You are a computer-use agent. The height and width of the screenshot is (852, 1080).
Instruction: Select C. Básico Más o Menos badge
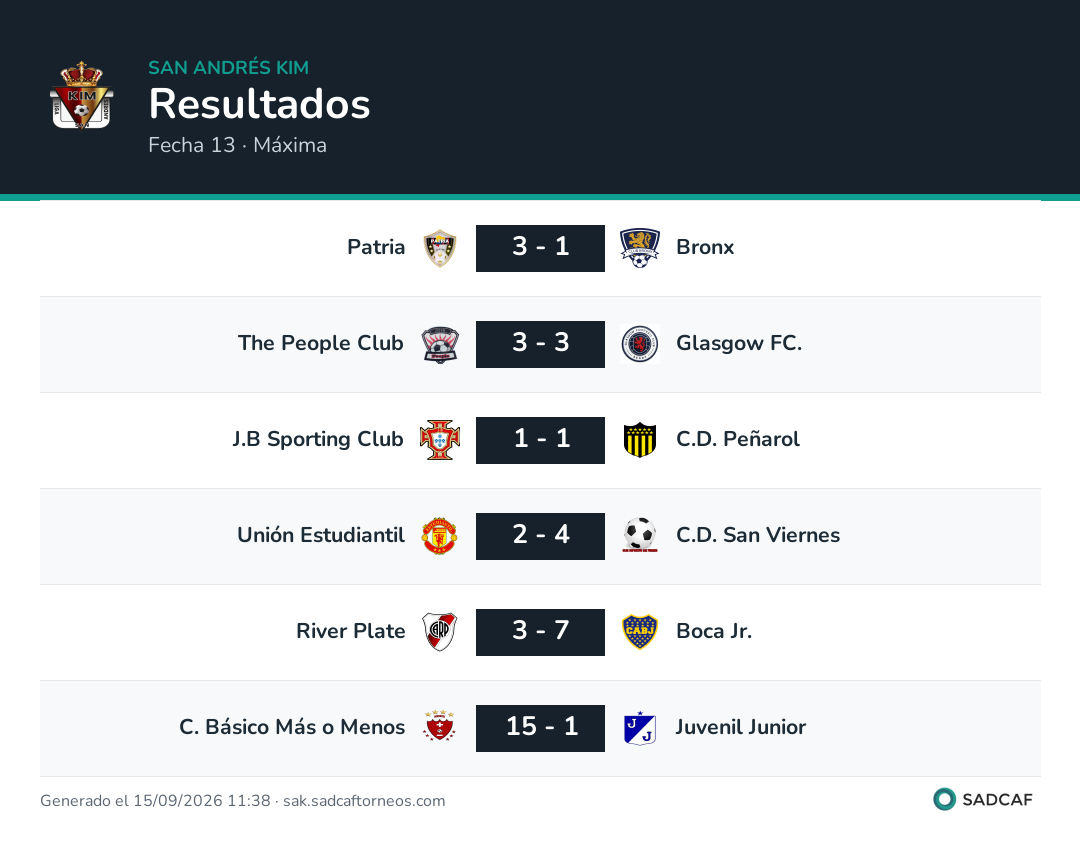439,726
